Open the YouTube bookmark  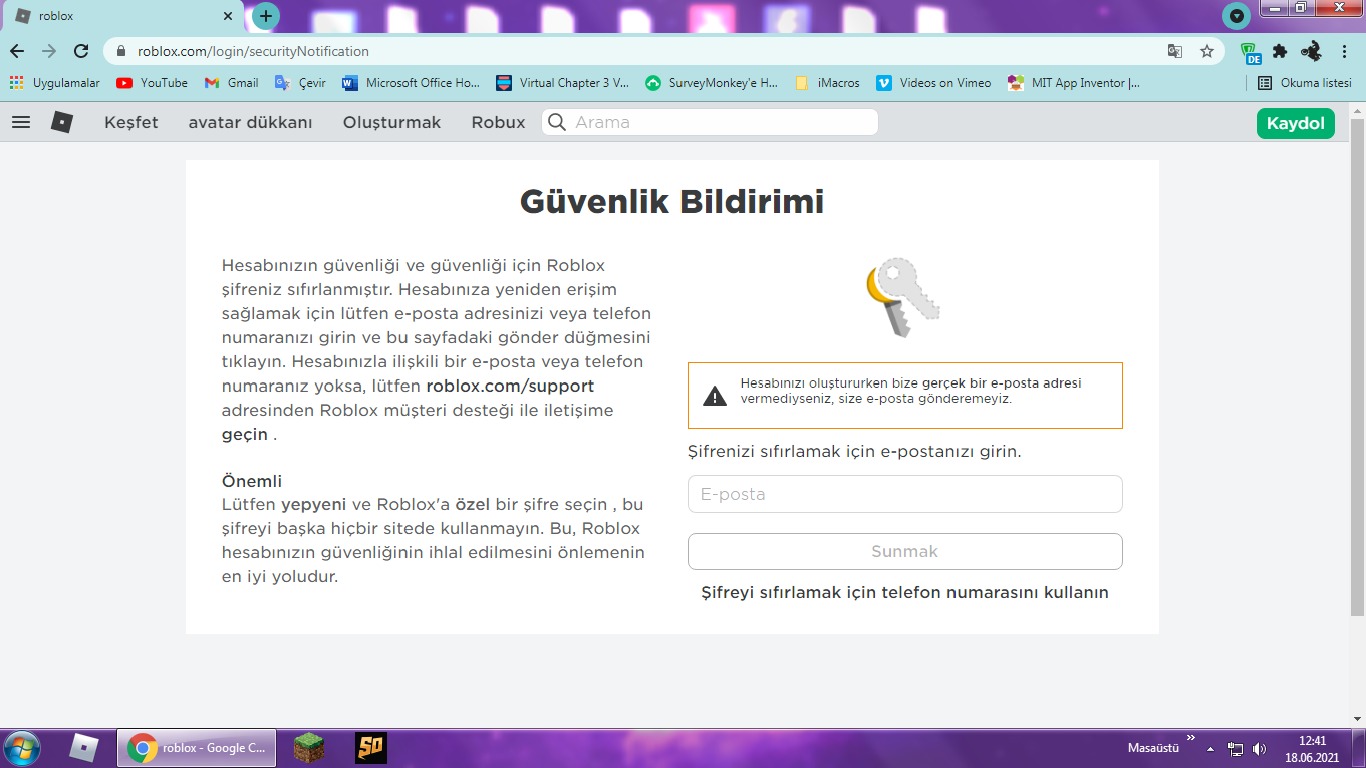(152, 83)
